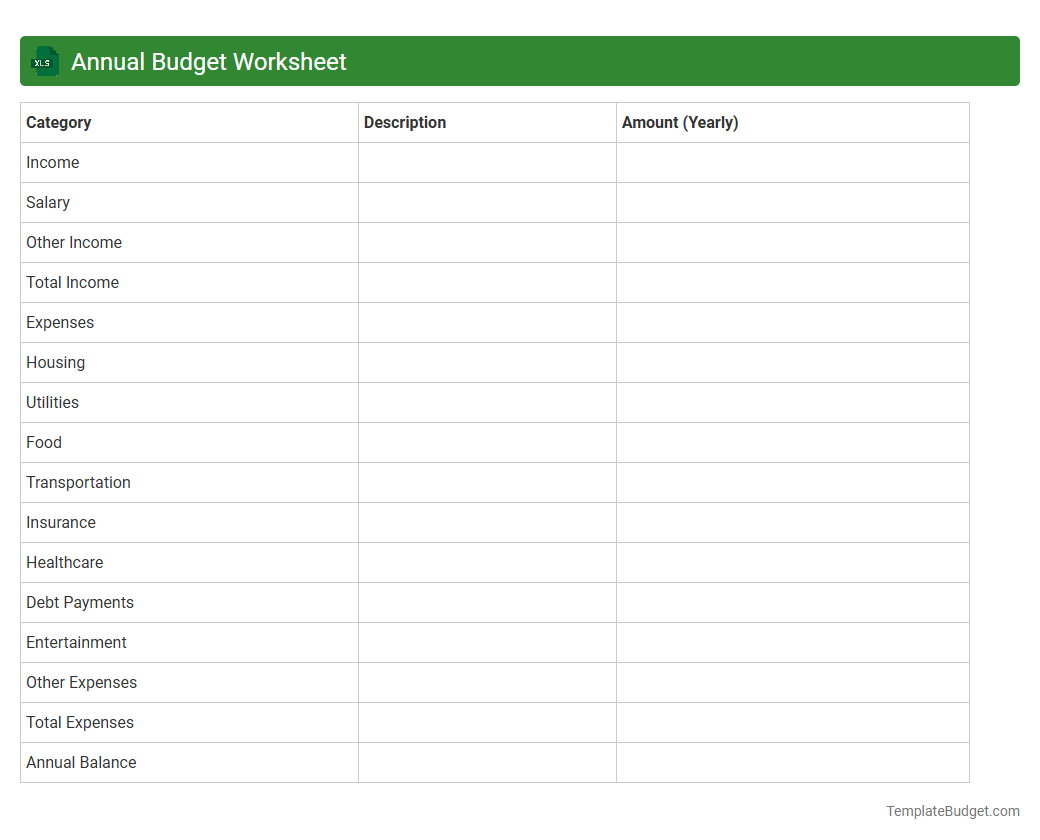Image resolution: width=1040 pixels, height=840 pixels.
Task: Click the Salary category cell
Action: pyautogui.click(x=48, y=202)
